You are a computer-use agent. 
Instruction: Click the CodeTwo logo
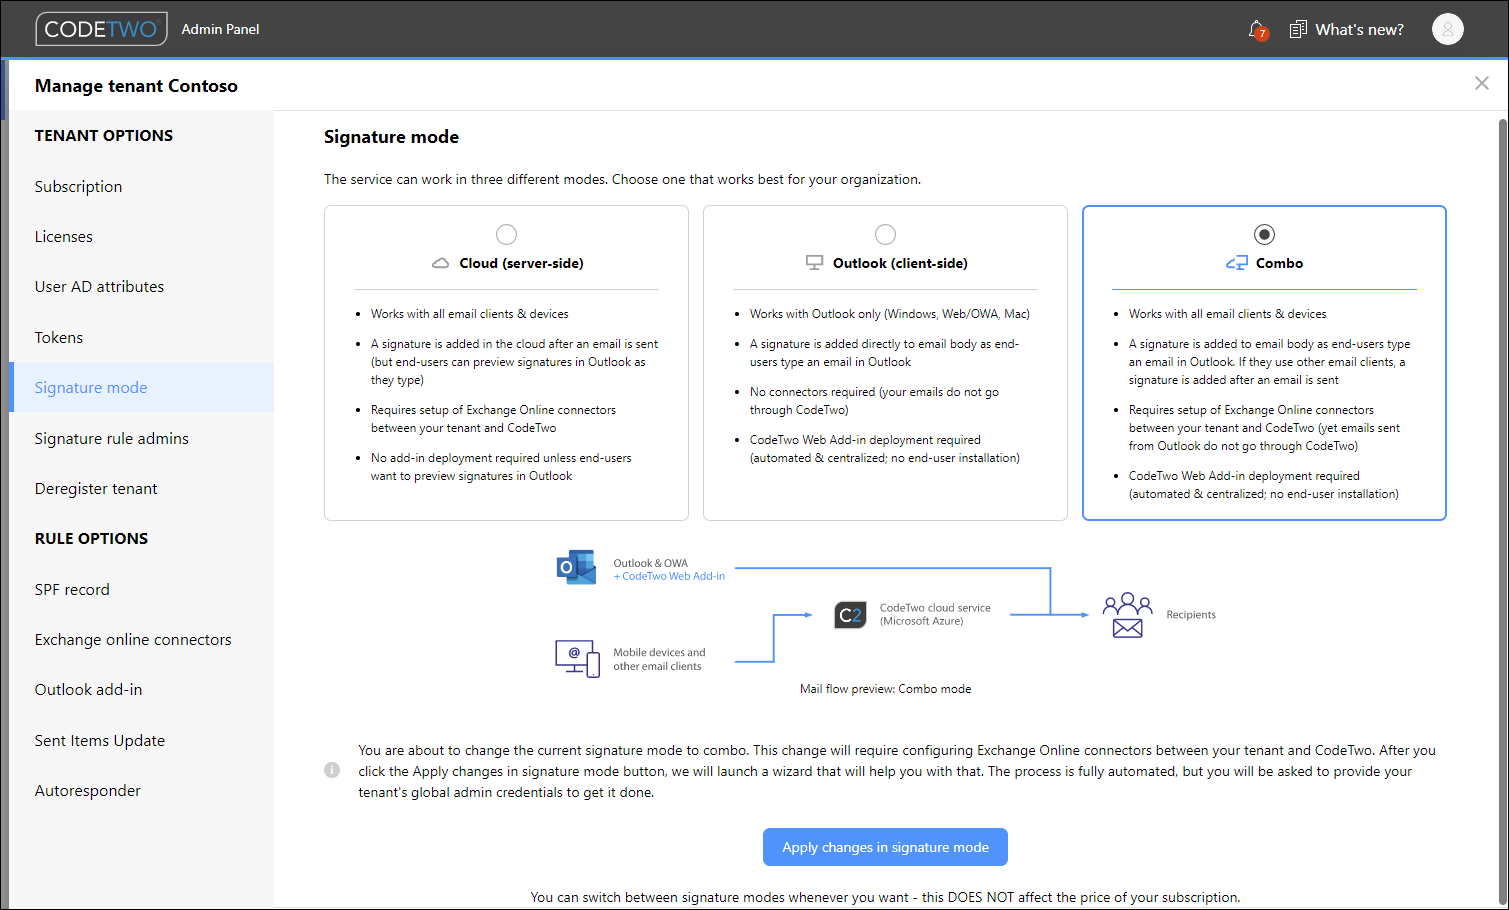click(x=100, y=29)
